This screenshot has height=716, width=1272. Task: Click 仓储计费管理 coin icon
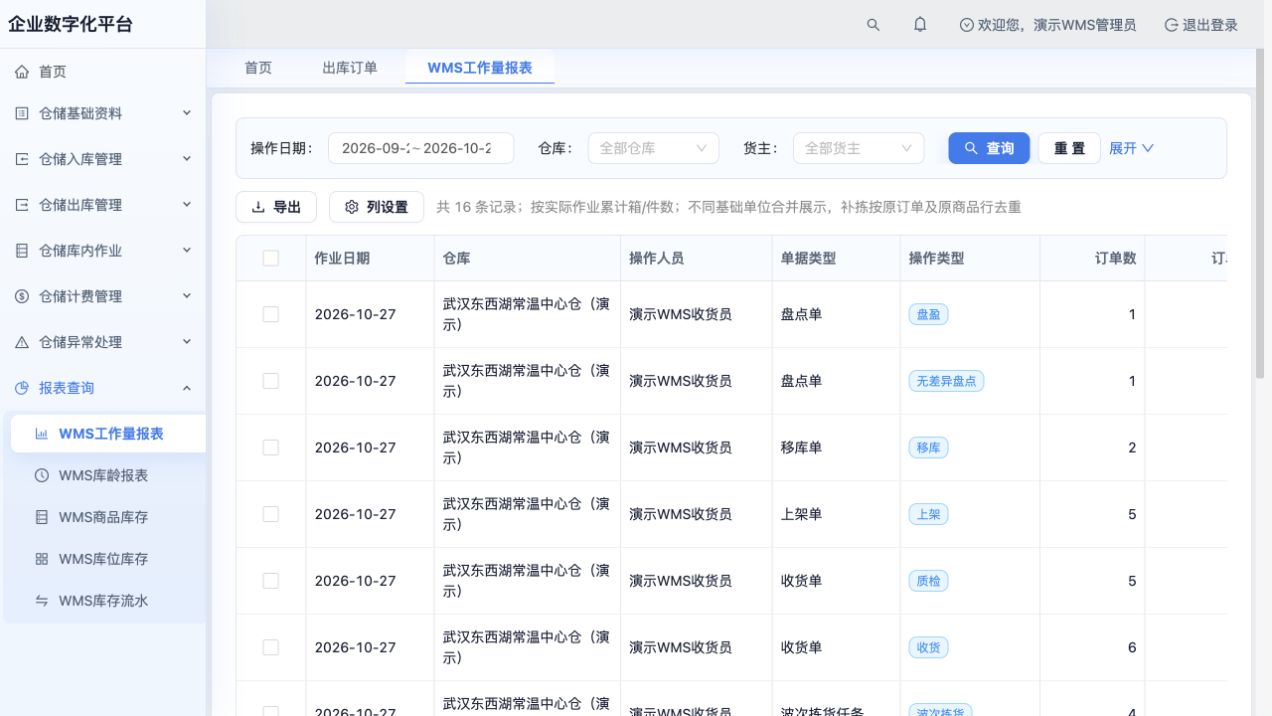point(22,296)
